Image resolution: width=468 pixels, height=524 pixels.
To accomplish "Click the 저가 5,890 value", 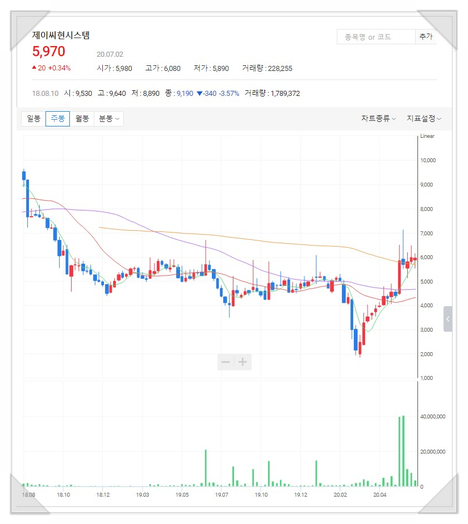I will tap(211, 69).
